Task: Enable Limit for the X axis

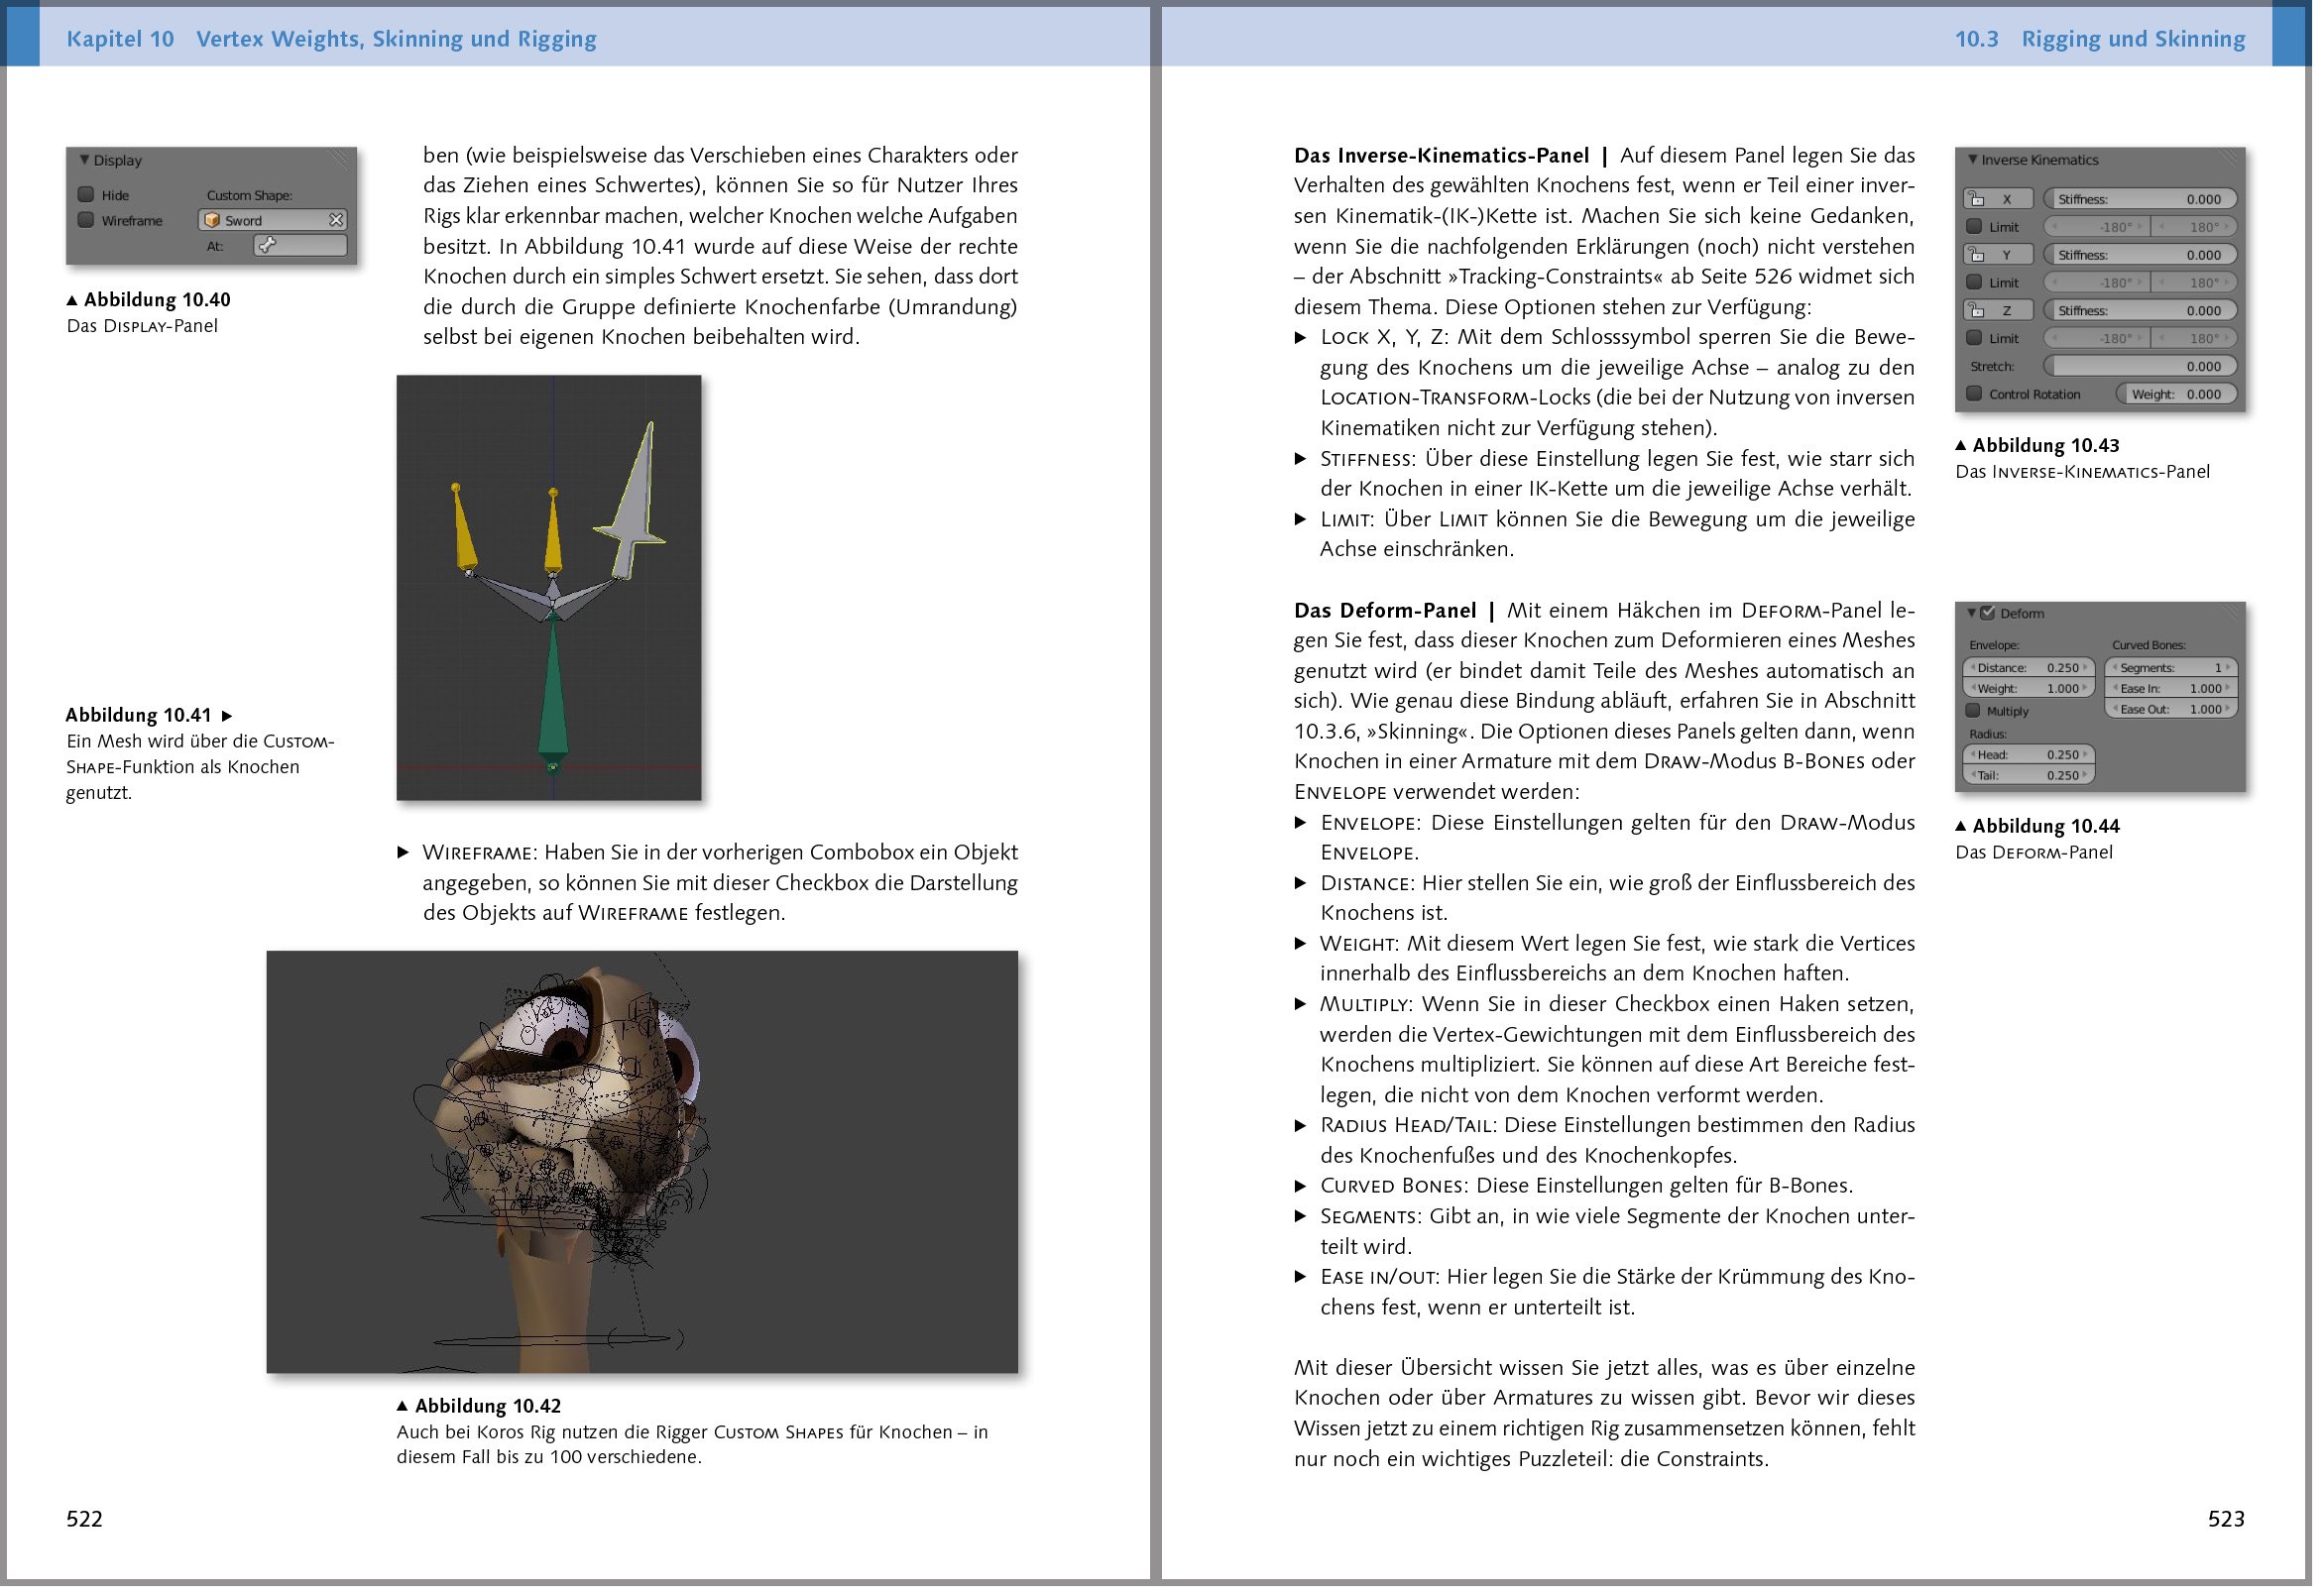Action: pos(1973,226)
